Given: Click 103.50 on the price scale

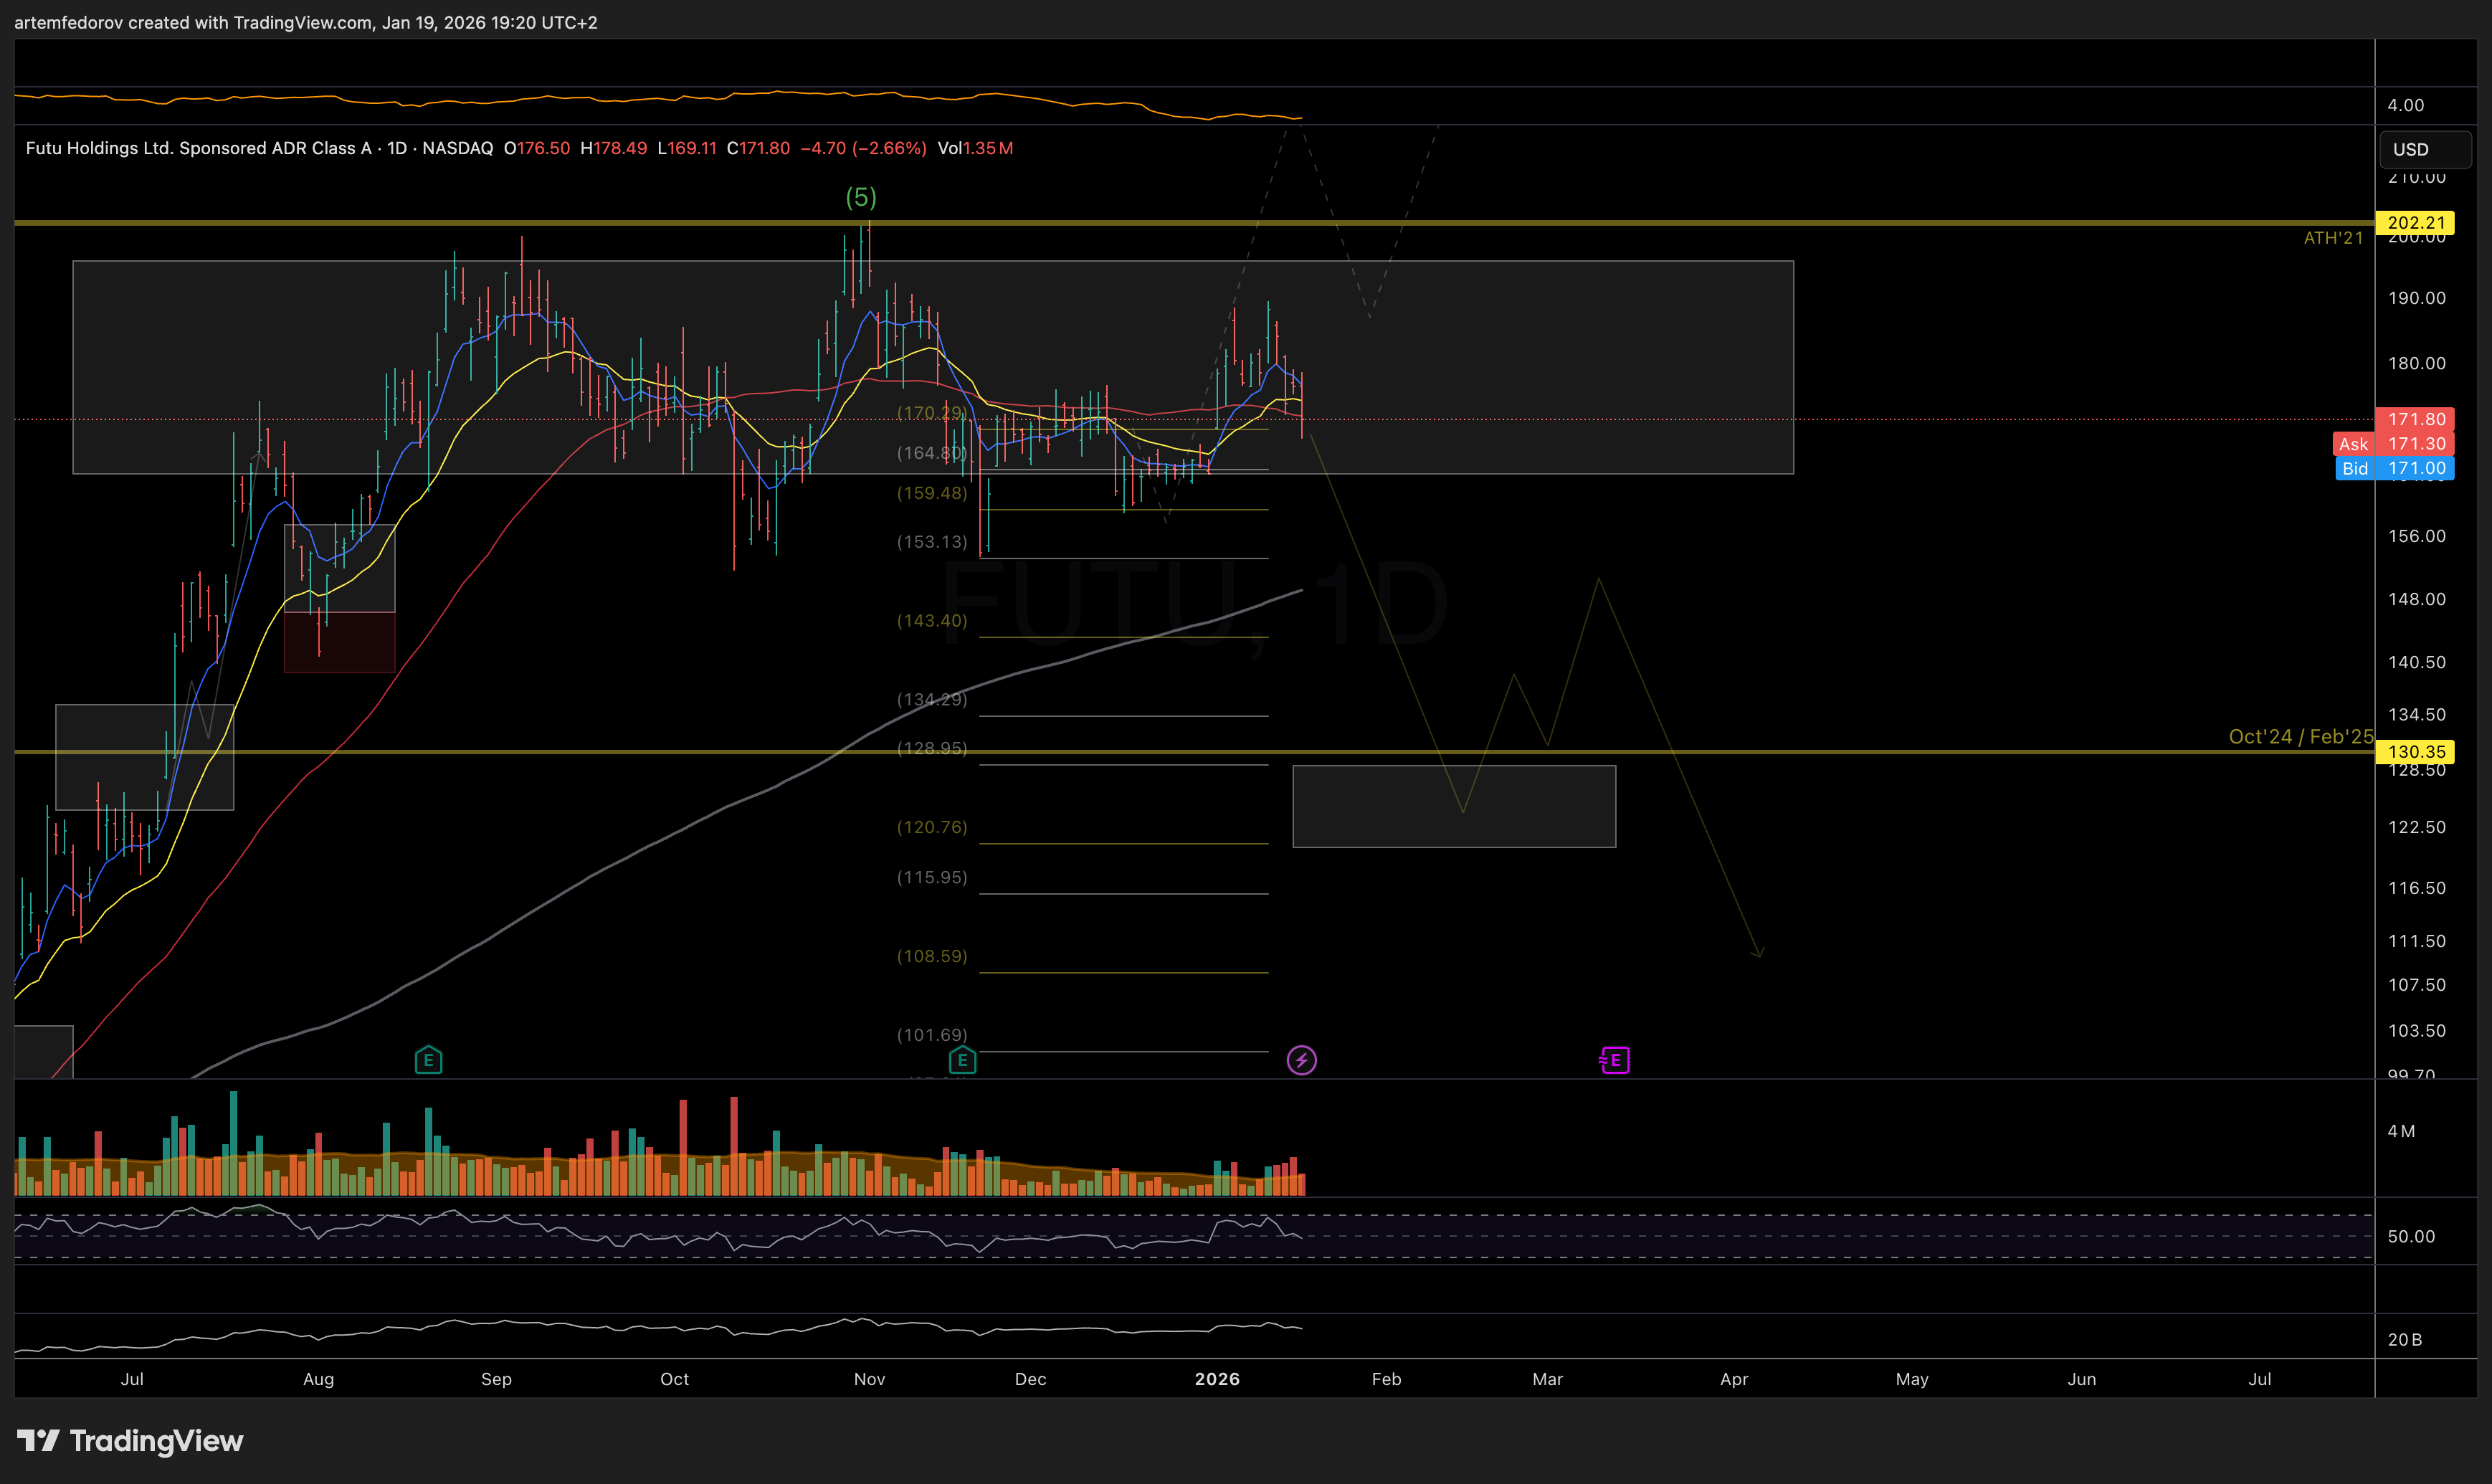Looking at the screenshot, I should tap(2416, 1030).
